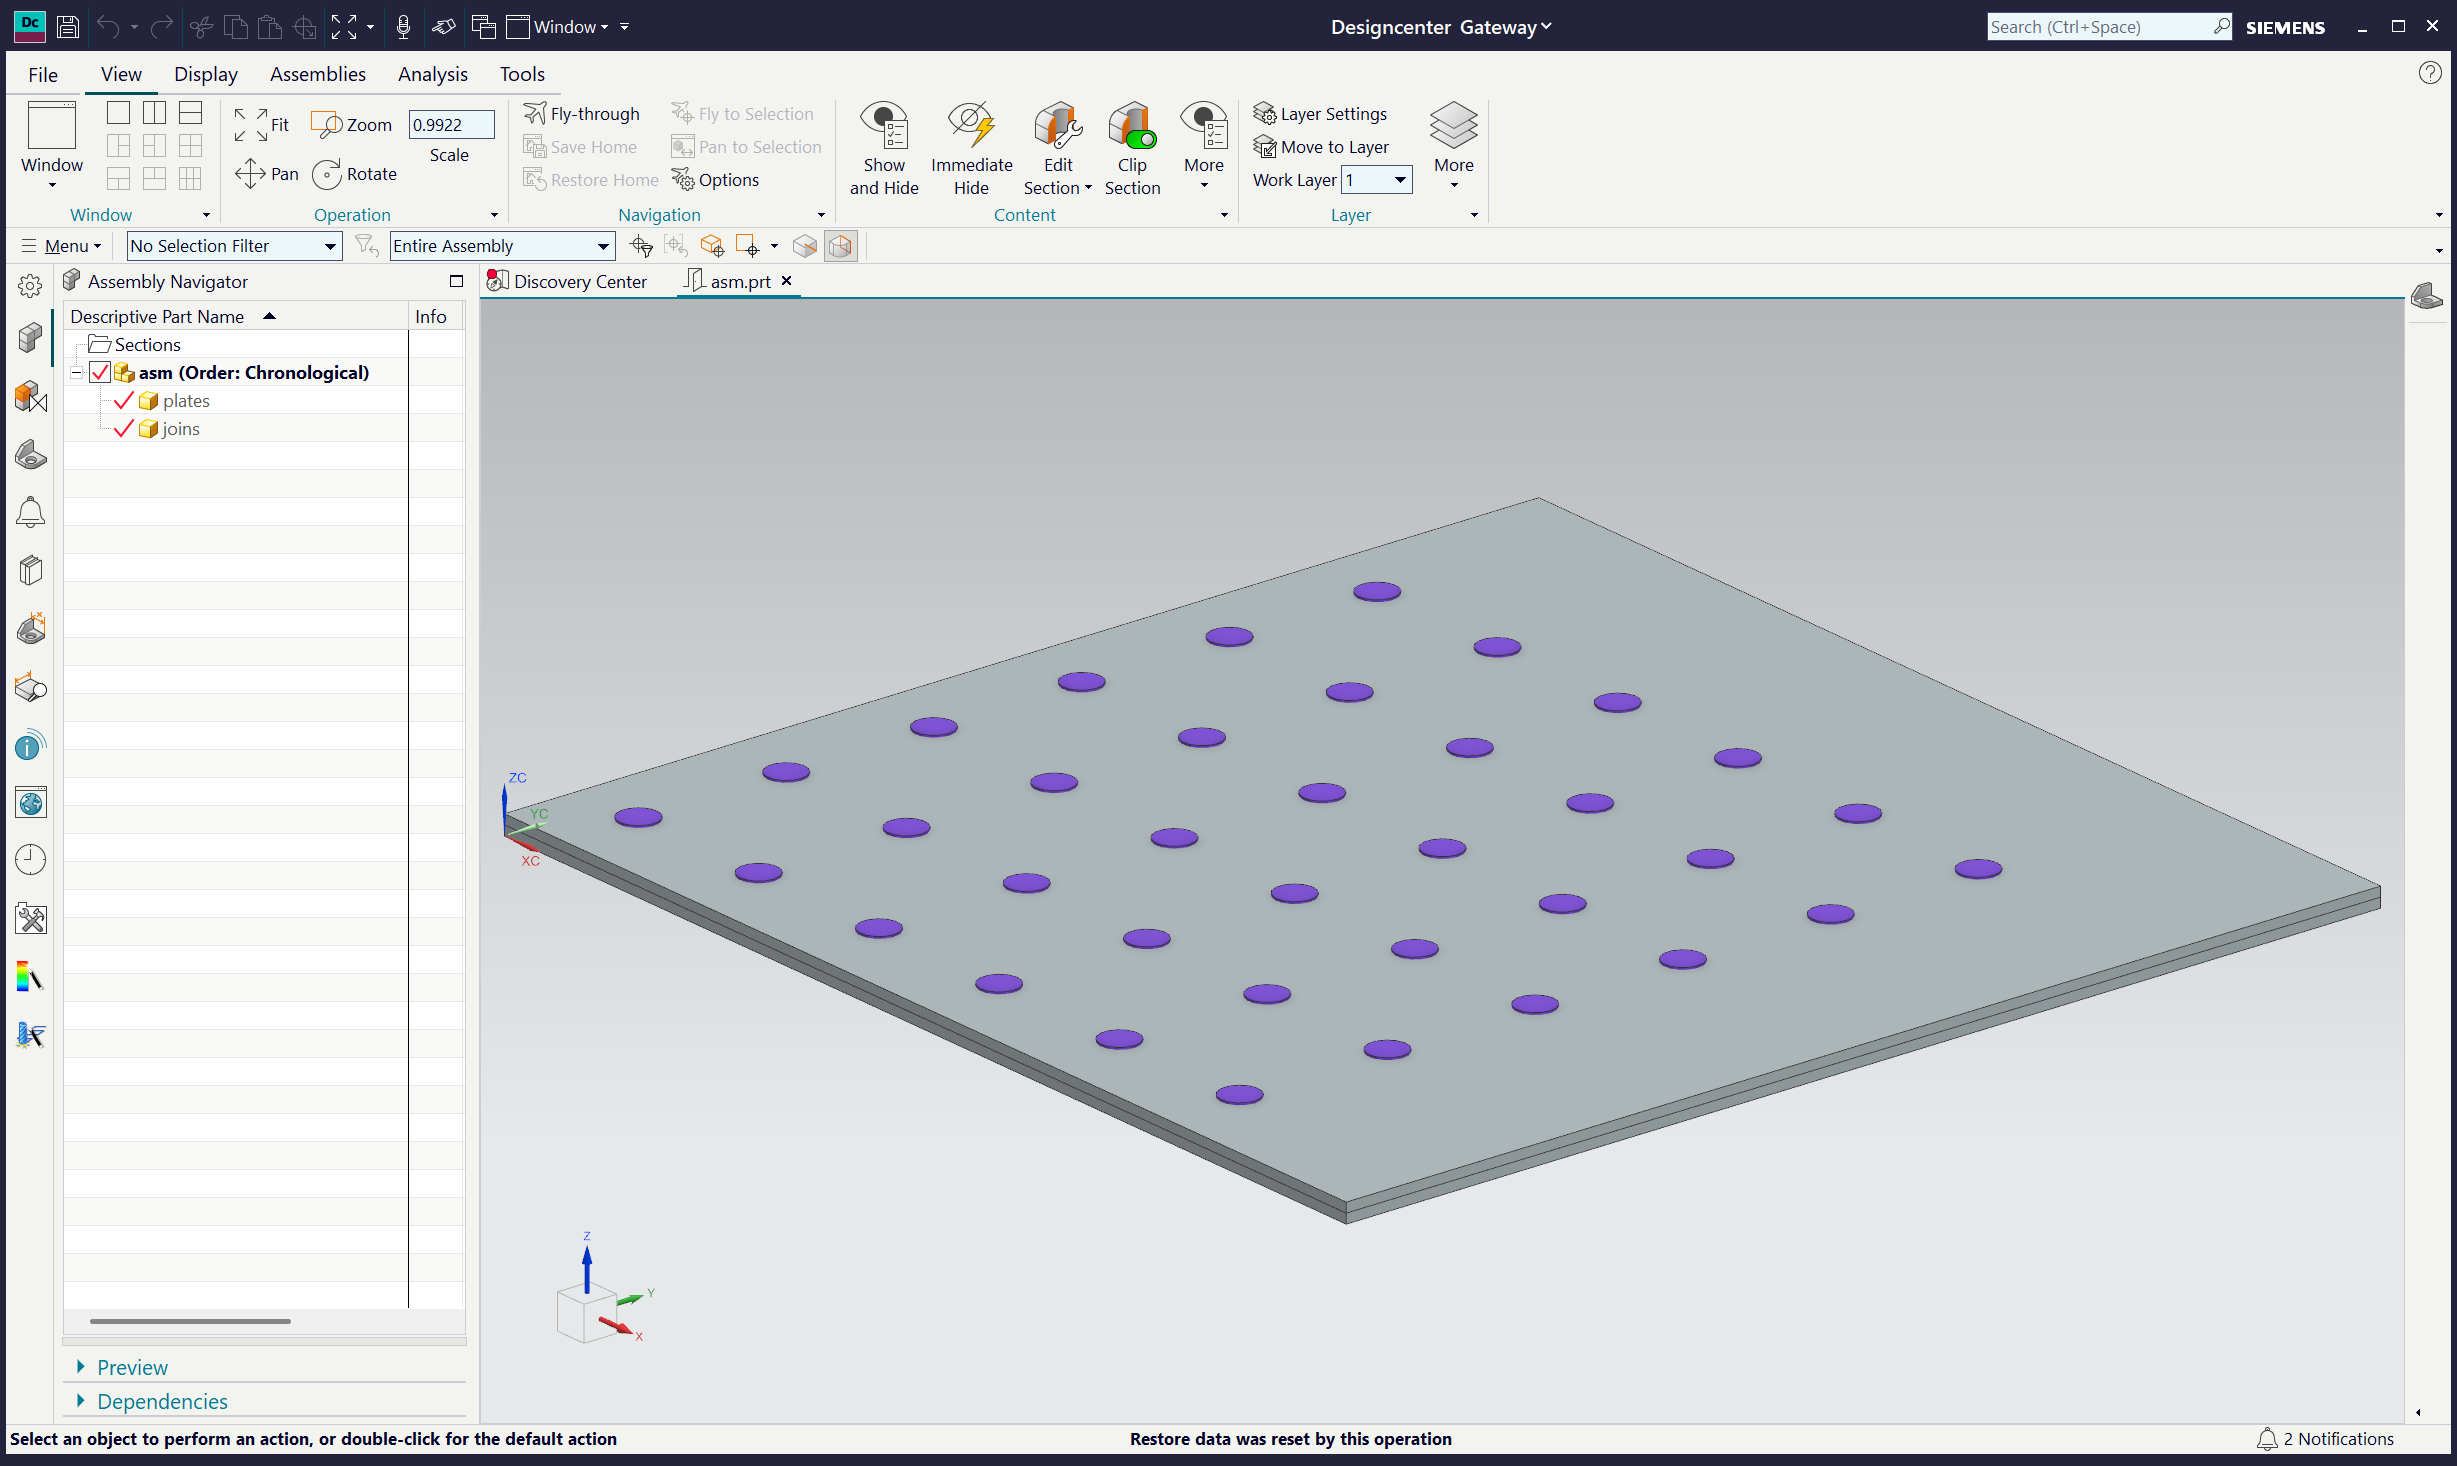Toggle visibility check of plates component

[124, 401]
